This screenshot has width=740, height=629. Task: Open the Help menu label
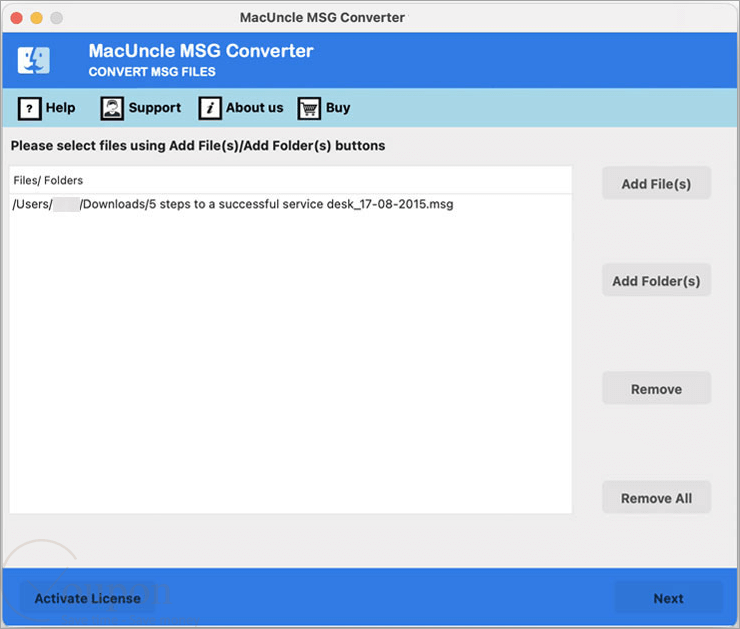tap(60, 108)
